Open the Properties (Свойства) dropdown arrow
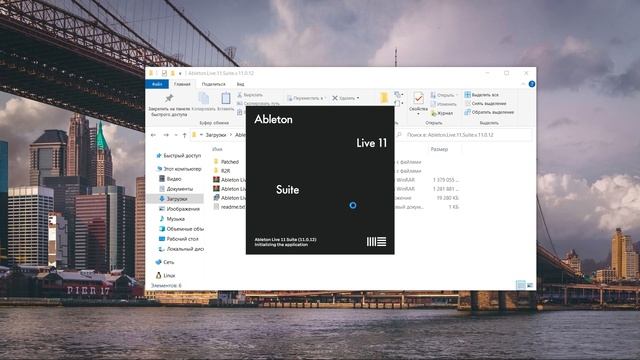This screenshot has width=640, height=360. [418, 114]
